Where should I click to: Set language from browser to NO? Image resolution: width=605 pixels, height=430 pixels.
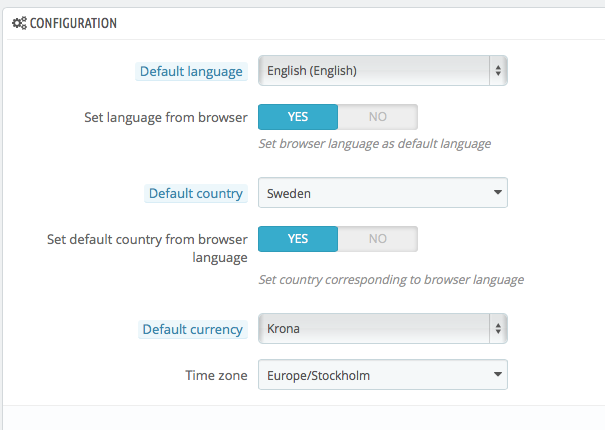[378, 117]
